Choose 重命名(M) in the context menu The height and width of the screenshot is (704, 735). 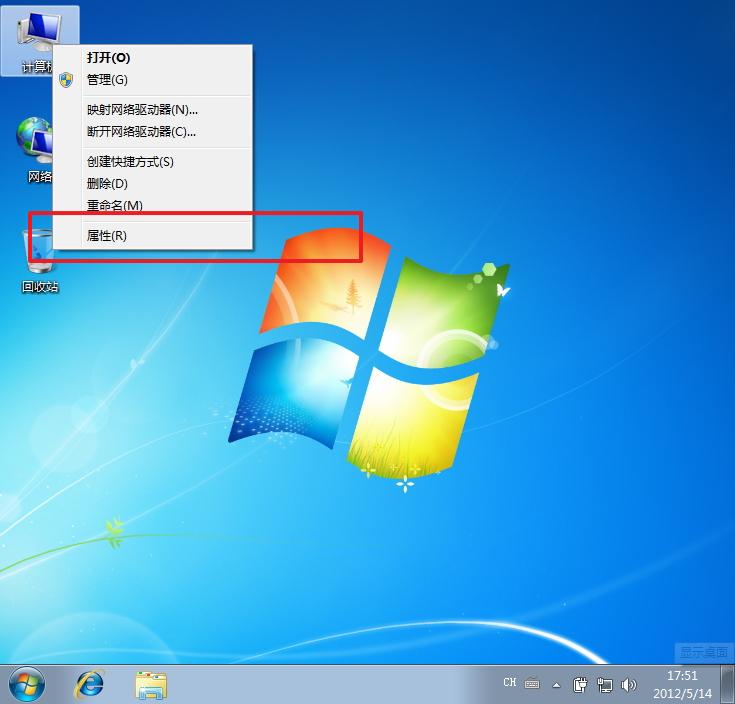click(x=153, y=205)
